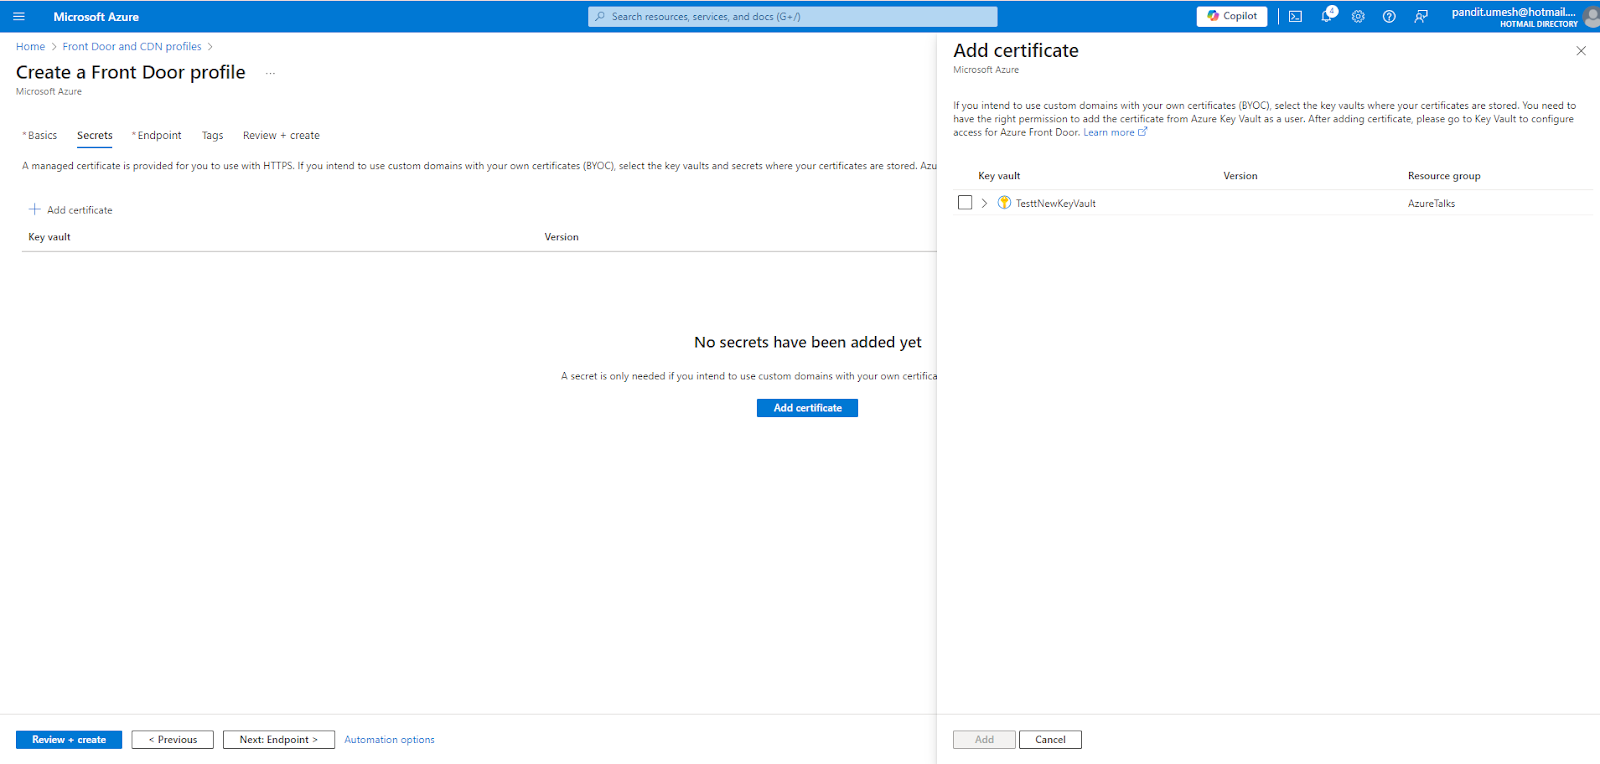This screenshot has height=764, width=1600.
Task: Click Key vault header in Secrets table
Action: tap(49, 237)
